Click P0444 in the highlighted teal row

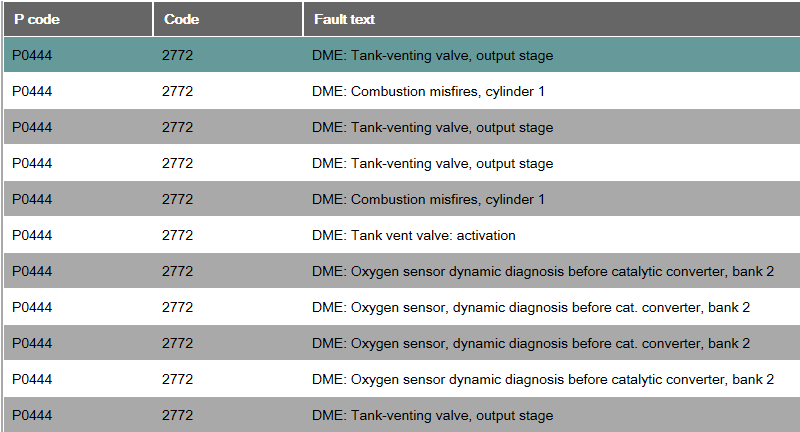32,55
